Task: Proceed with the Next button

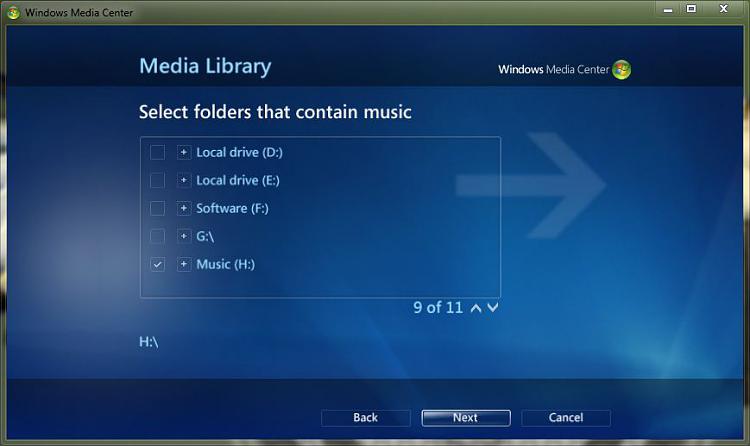Action: click(x=466, y=418)
